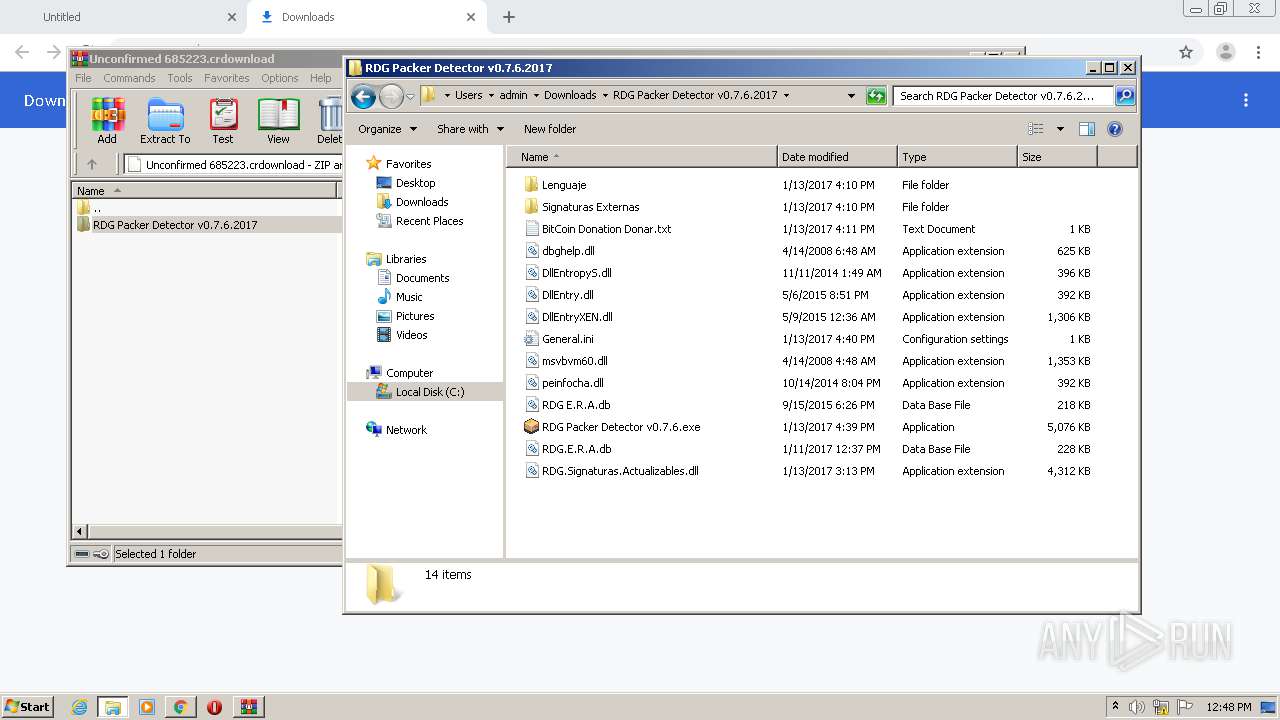1280x720 pixels.
Task: Select Music library
Action: 399,297
